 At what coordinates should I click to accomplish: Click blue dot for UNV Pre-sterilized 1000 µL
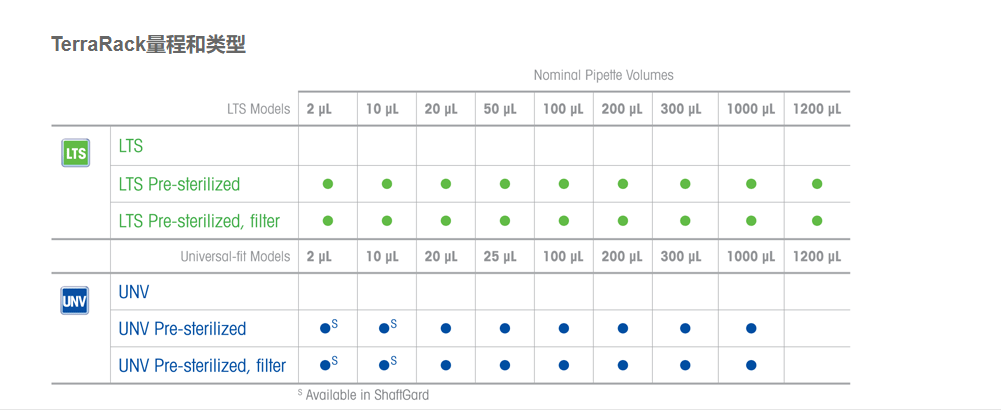[x=751, y=329]
